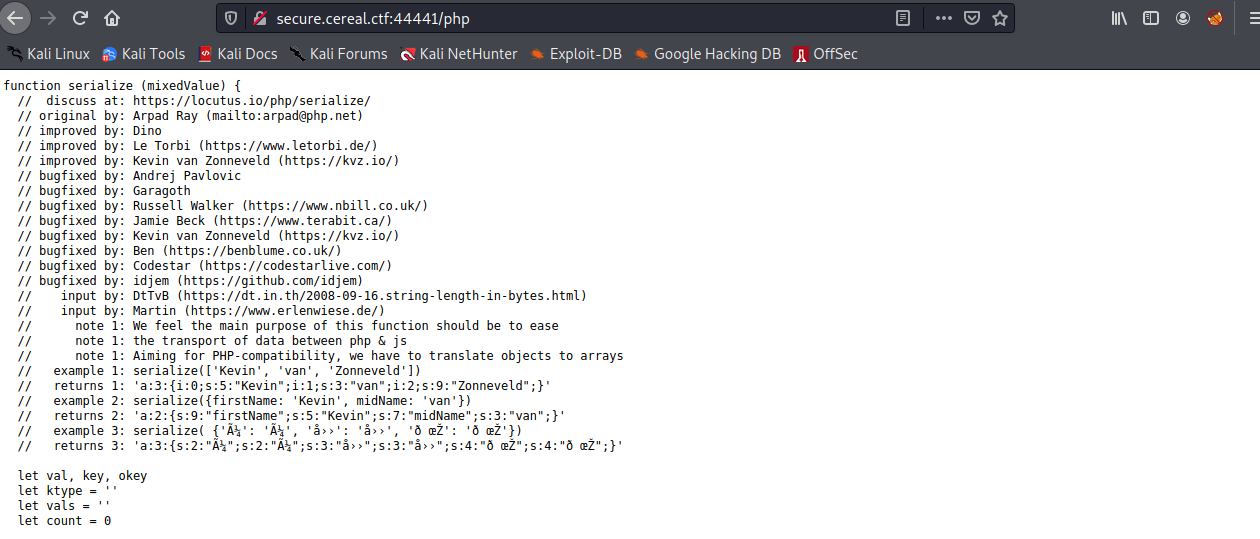Image resolution: width=1260 pixels, height=539 pixels.
Task: Go back to the previous page
Action: (15, 18)
